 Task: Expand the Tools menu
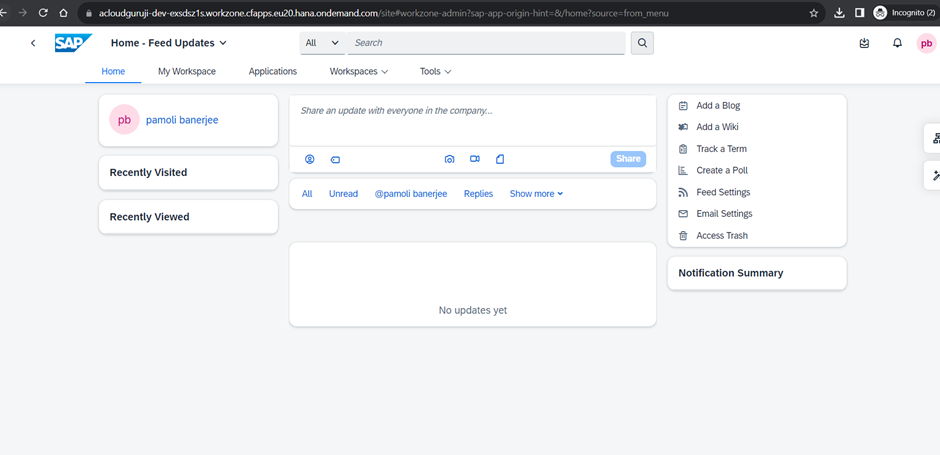point(435,71)
